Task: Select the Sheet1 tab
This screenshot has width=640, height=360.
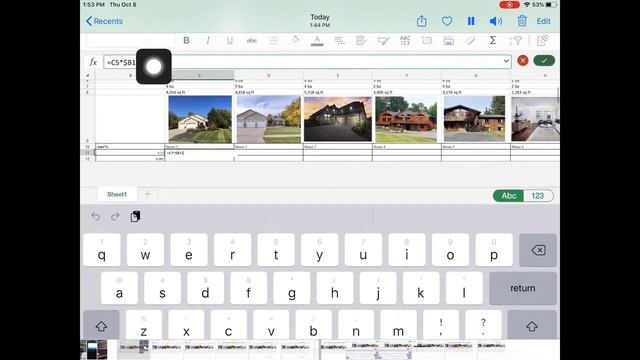Action: pos(117,194)
